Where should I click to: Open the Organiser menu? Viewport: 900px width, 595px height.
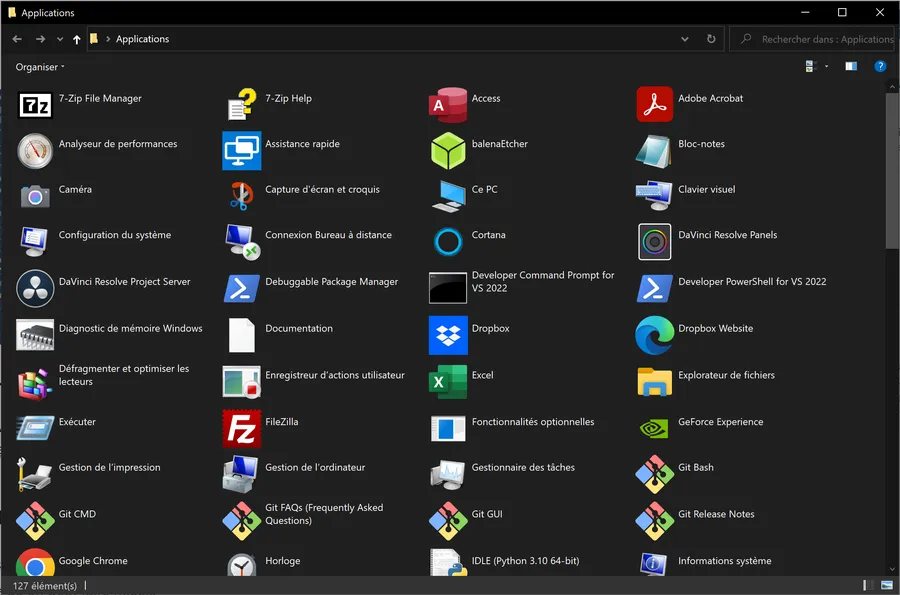click(40, 67)
